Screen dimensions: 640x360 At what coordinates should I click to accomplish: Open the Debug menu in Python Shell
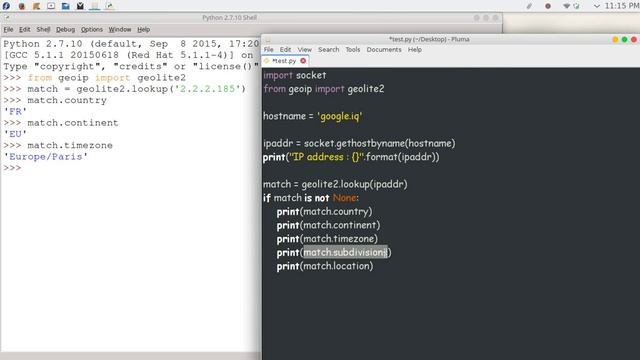click(65, 29)
